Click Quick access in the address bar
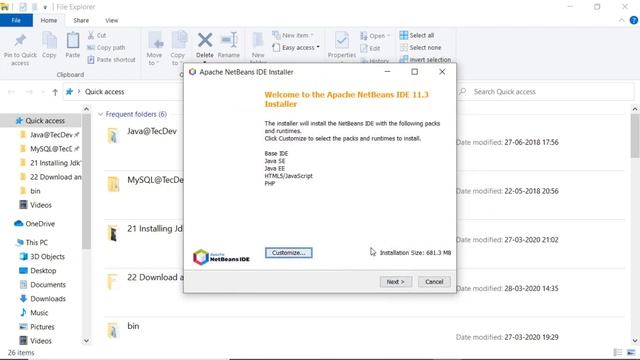640x360 pixels. (104, 92)
